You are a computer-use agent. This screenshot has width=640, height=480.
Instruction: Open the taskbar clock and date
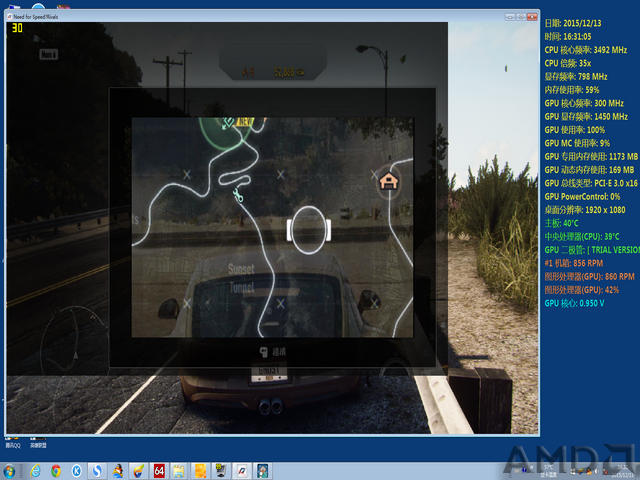point(623,471)
